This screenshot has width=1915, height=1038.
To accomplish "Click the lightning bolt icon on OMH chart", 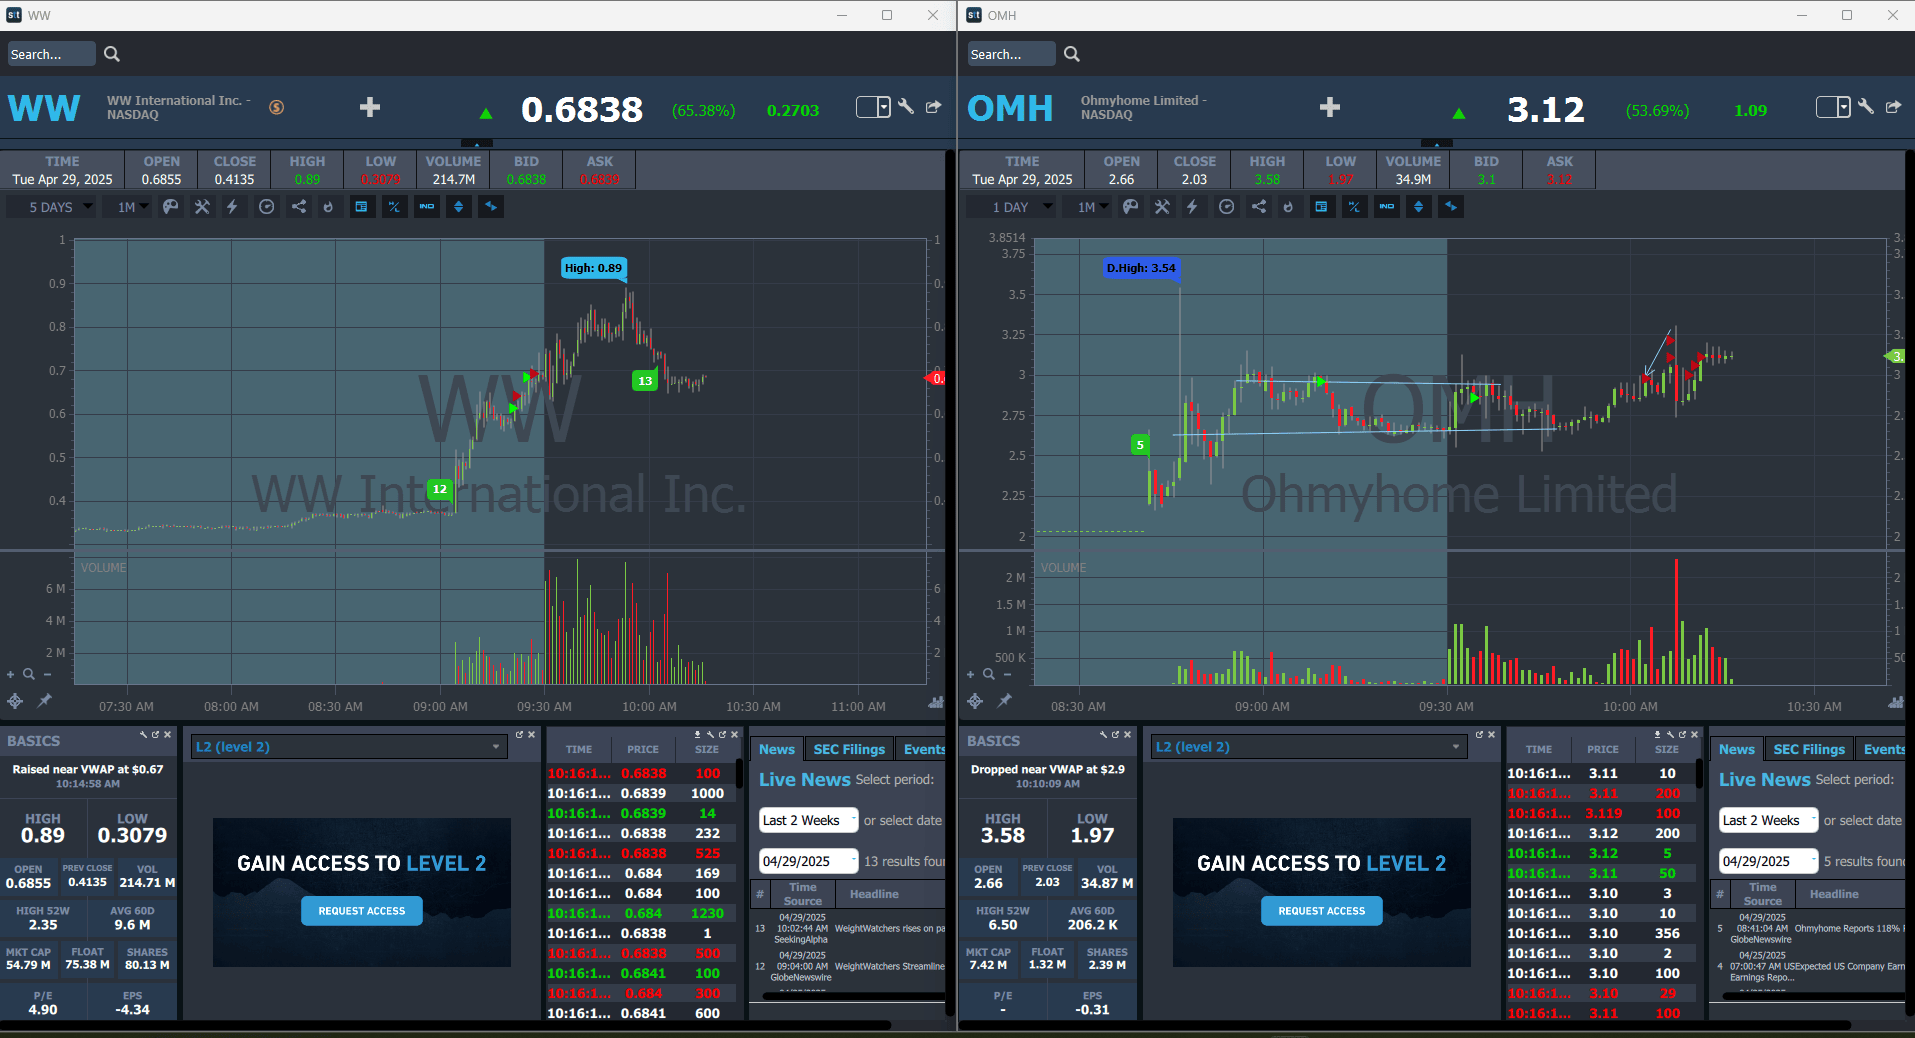I will pyautogui.click(x=1192, y=207).
